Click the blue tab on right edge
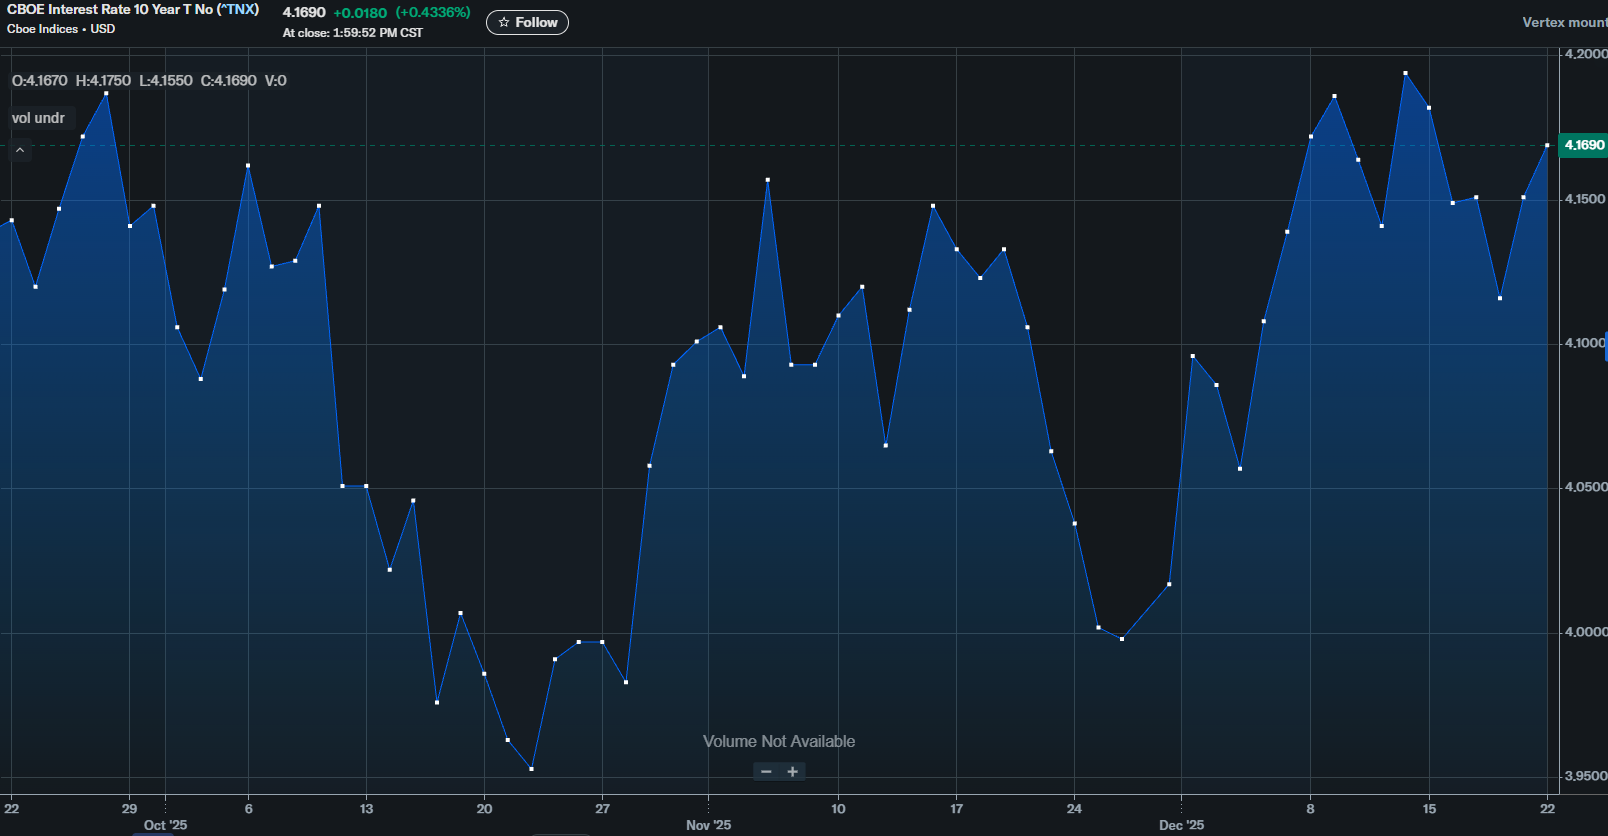The width and height of the screenshot is (1608, 836). 1605,346
